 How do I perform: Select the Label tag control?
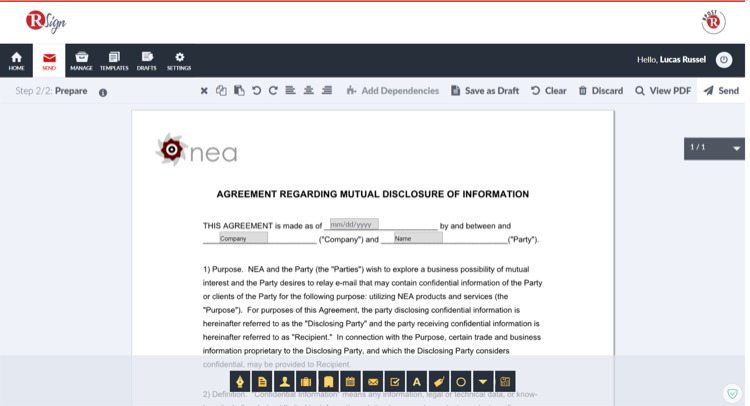tap(439, 382)
